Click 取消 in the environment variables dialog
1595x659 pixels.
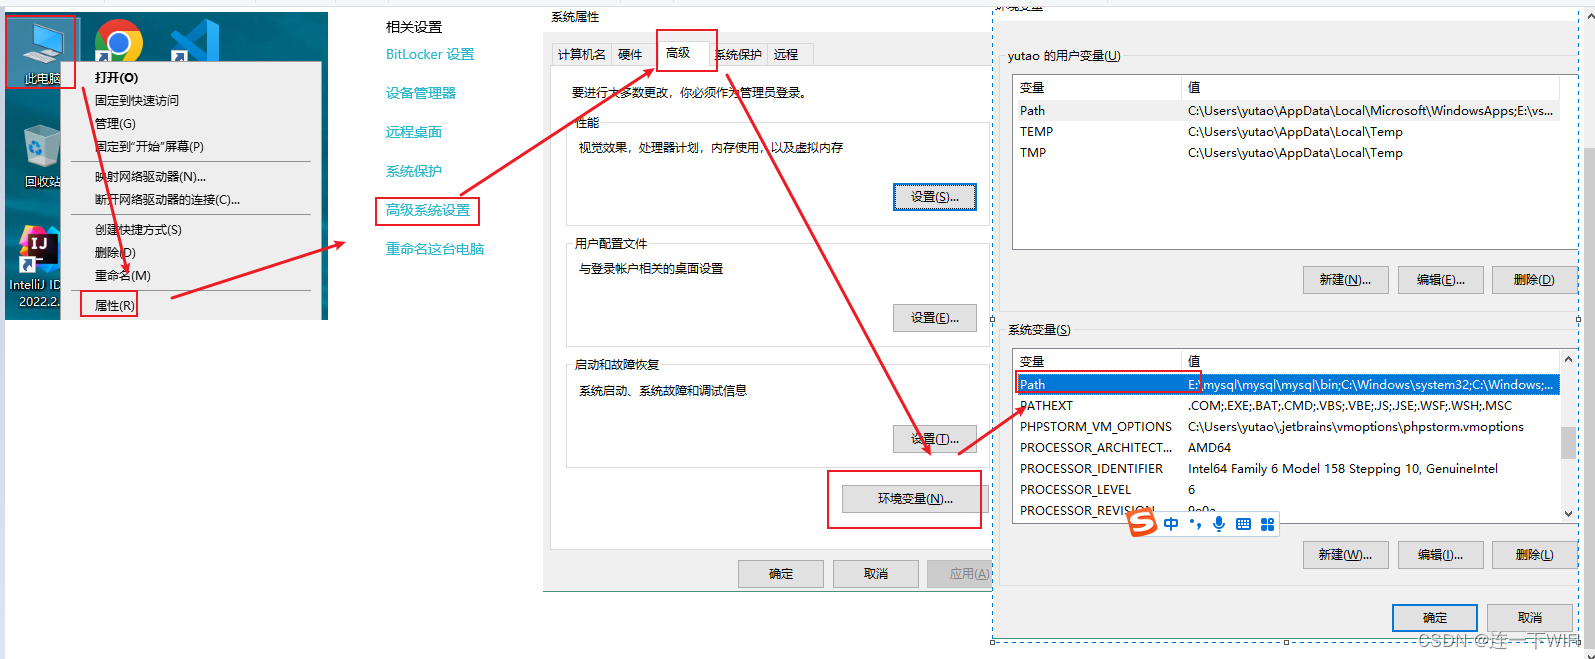(x=1530, y=618)
